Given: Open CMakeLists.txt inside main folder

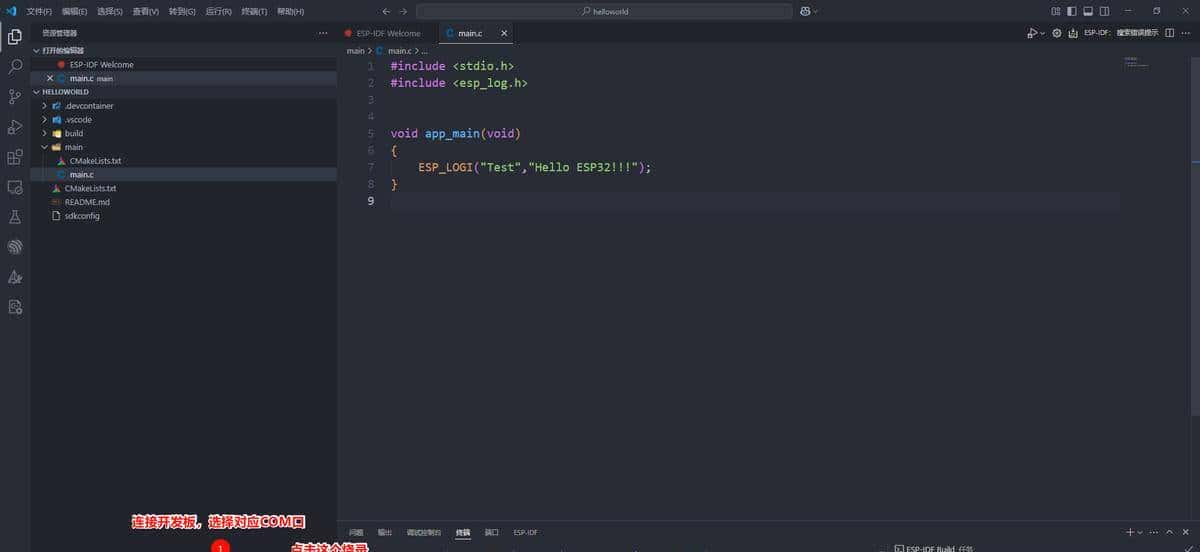Looking at the screenshot, I should point(183,160).
